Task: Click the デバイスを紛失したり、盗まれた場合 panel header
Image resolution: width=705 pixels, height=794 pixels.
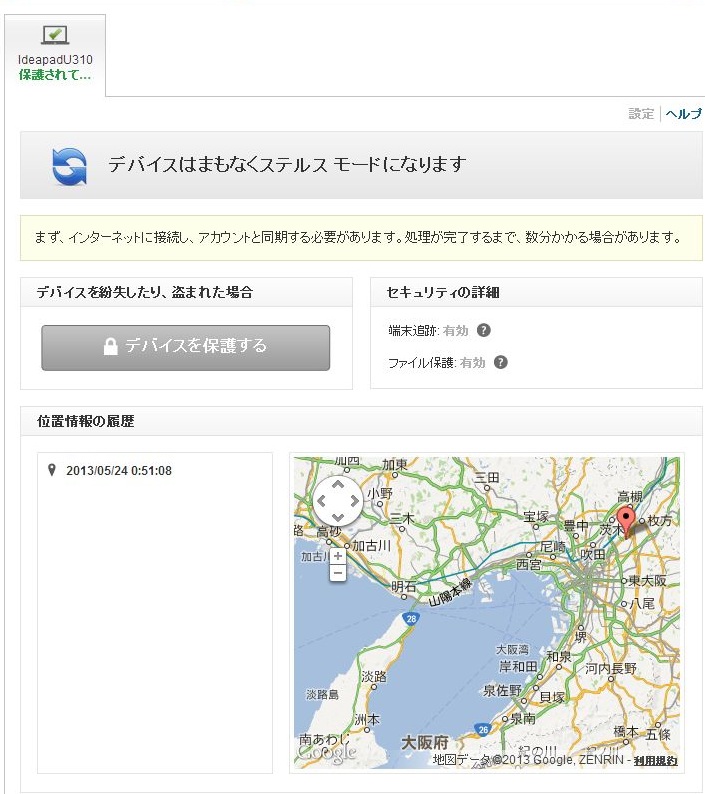Action: [x=144, y=292]
